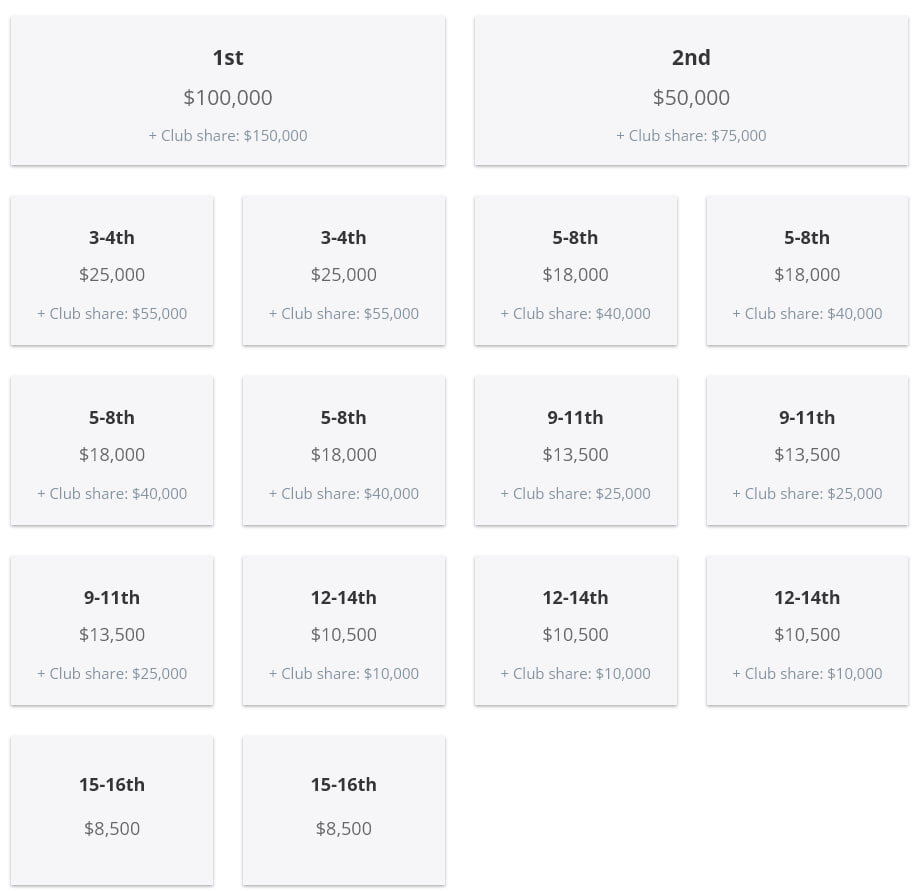
Task: Select the Club share $150,000 text
Action: pos(228,136)
